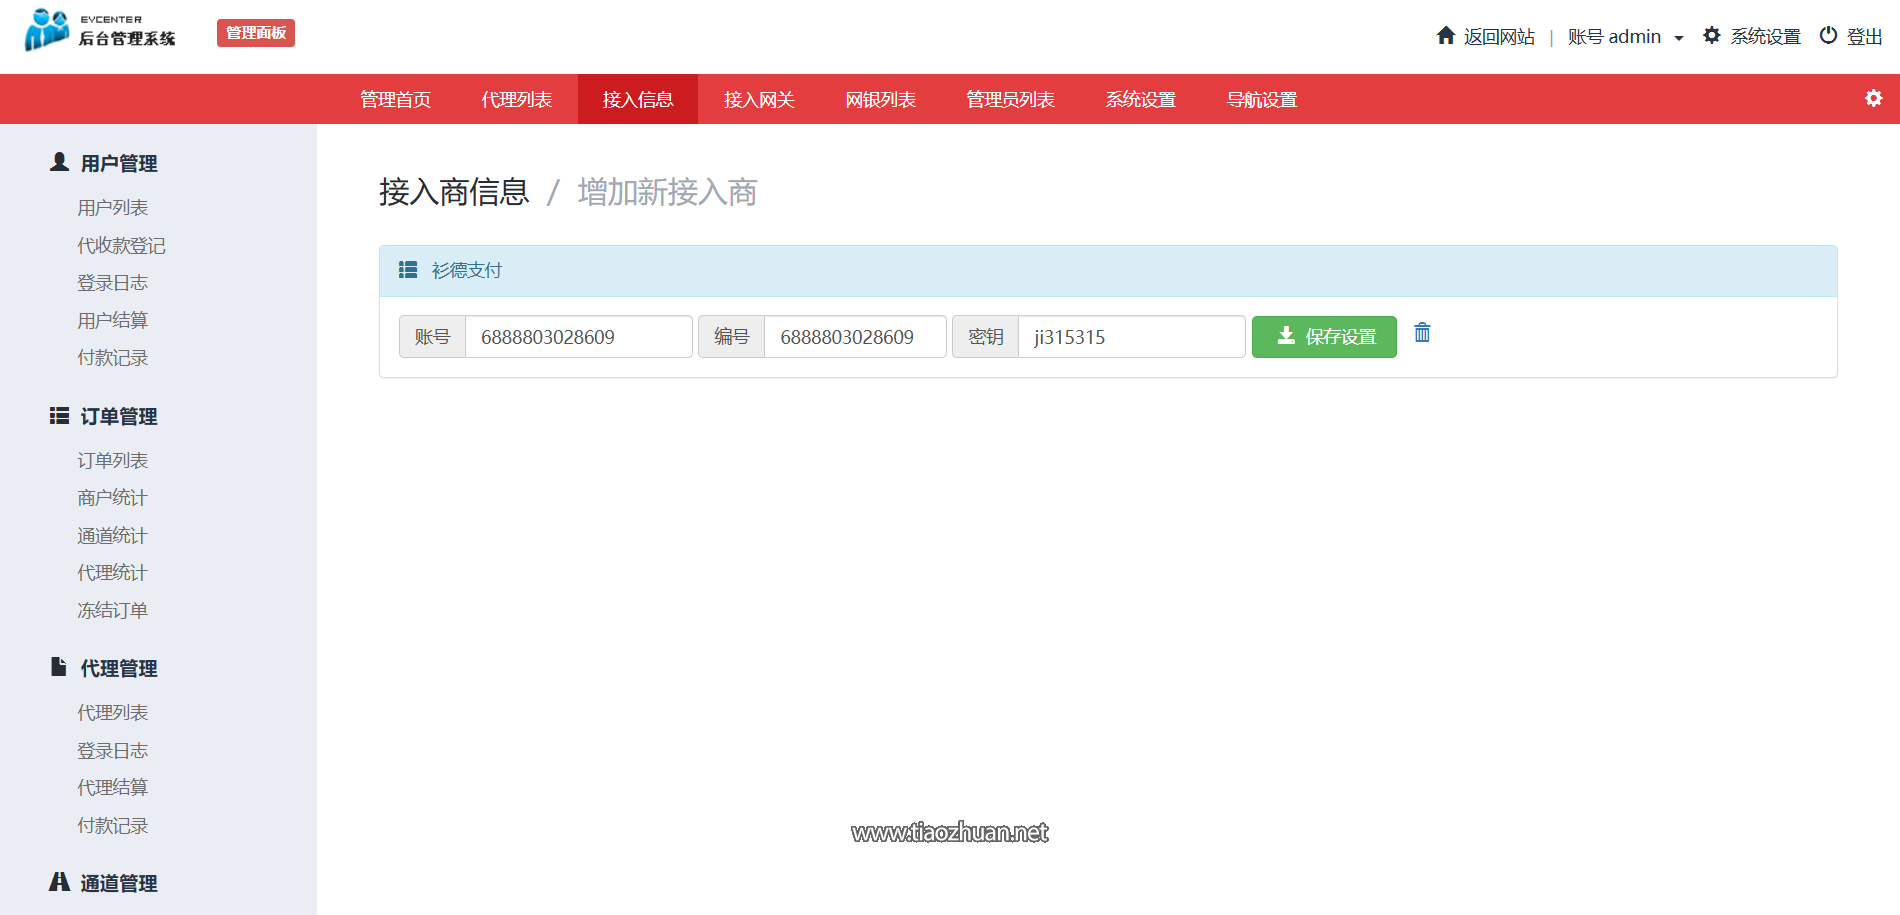This screenshot has height=915, width=1900.
Task: Select the 管理员列表 tab
Action: [1010, 99]
